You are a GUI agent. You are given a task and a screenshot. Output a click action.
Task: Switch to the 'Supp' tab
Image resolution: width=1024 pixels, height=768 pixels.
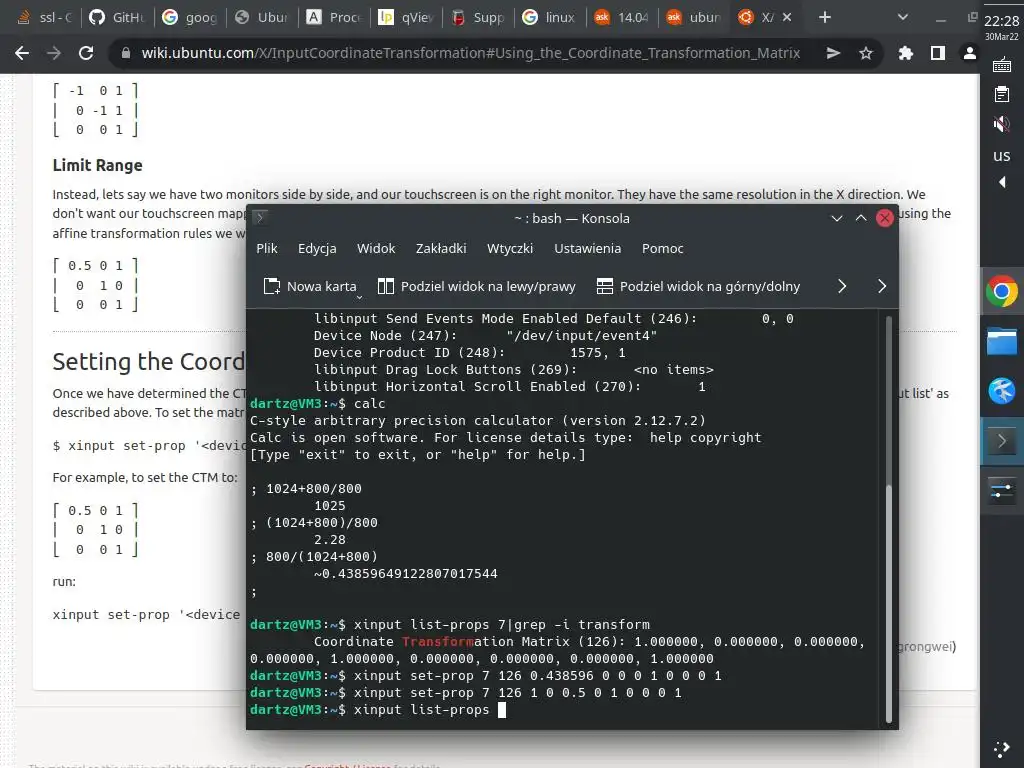point(478,18)
